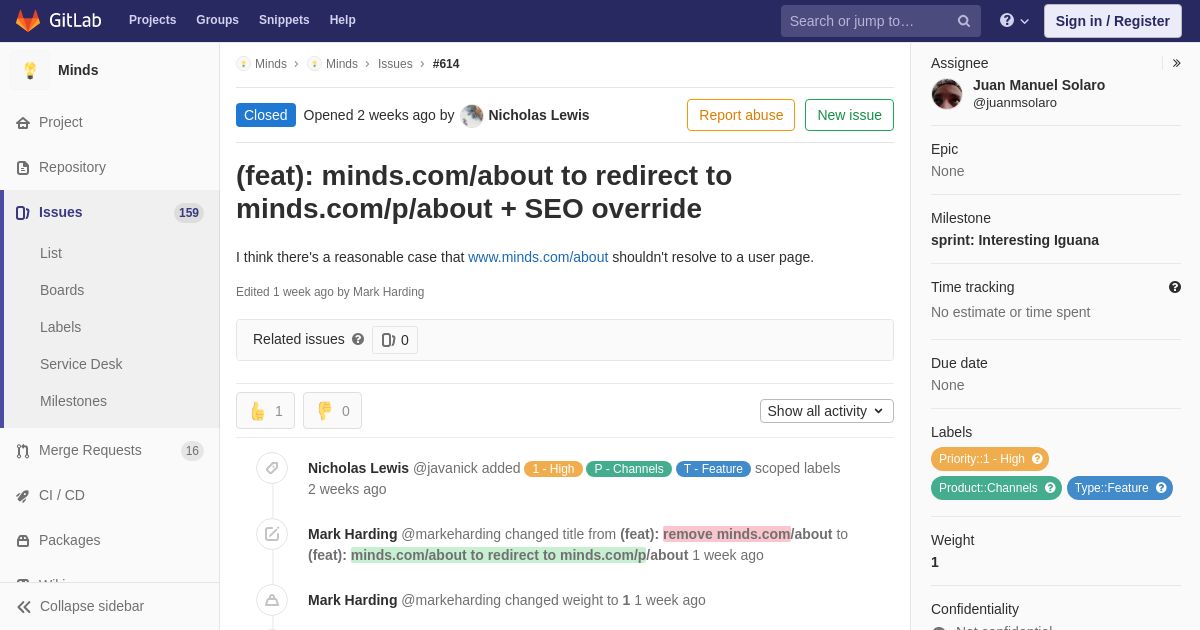Viewport: 1200px width, 630px height.
Task: Open Snippets in the top navbar
Action: click(284, 20)
